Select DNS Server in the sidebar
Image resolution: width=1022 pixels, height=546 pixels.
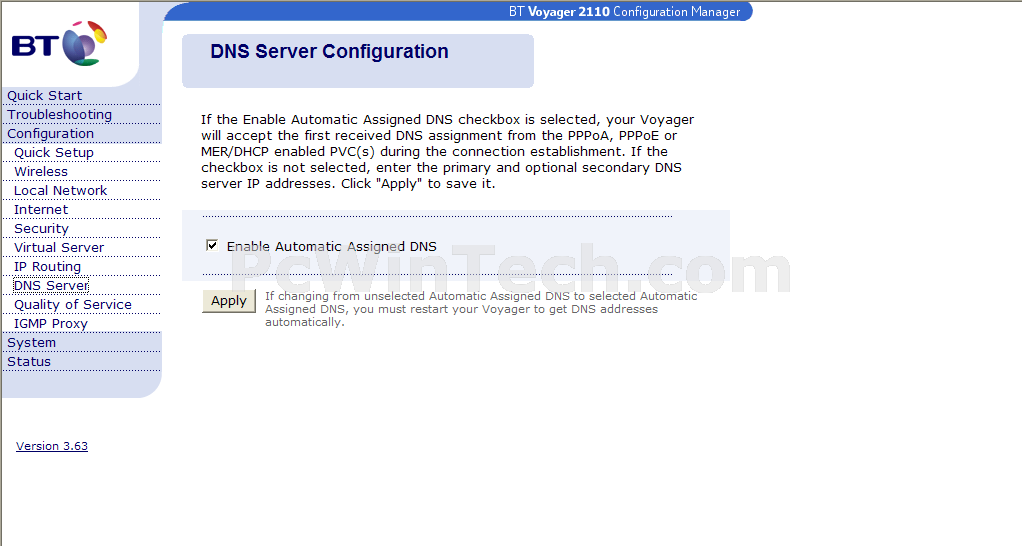(51, 285)
